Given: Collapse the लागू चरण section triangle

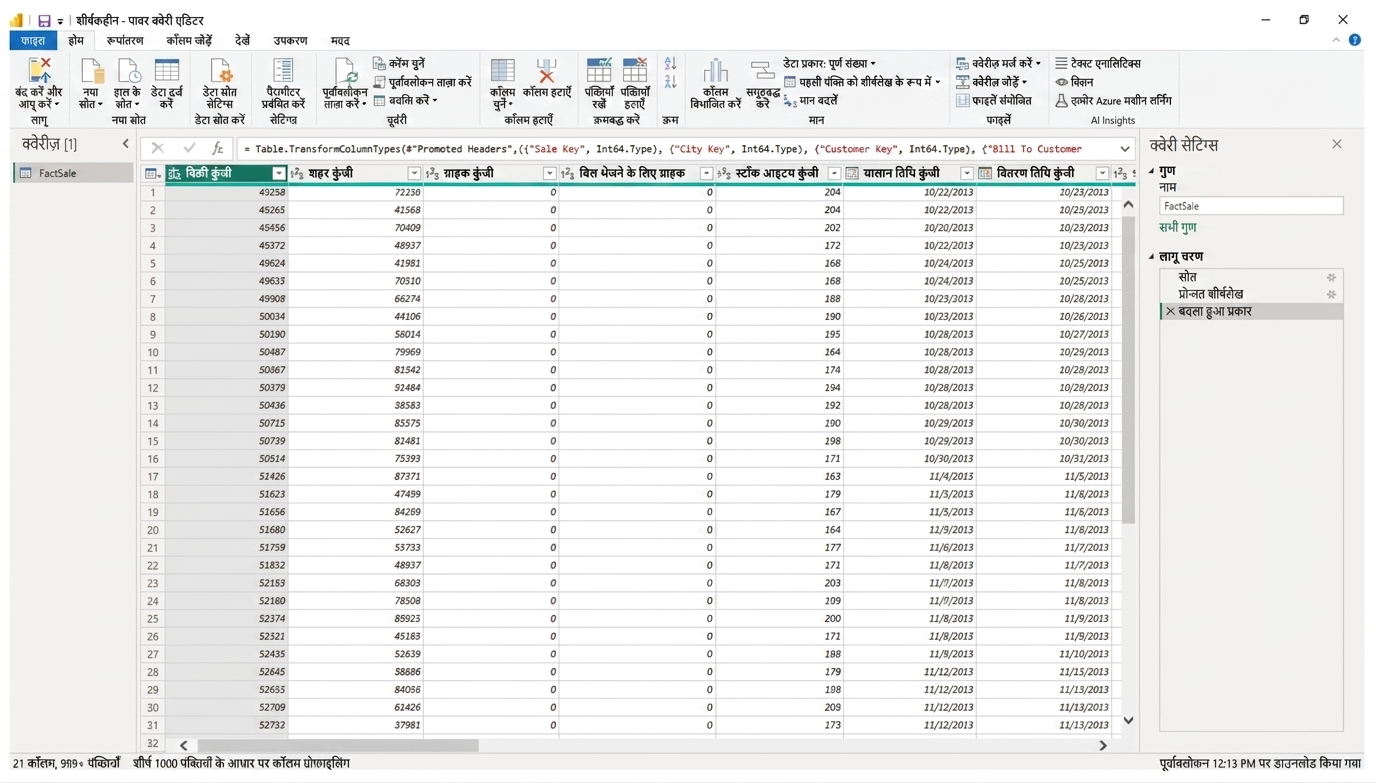Looking at the screenshot, I should tap(1151, 256).
